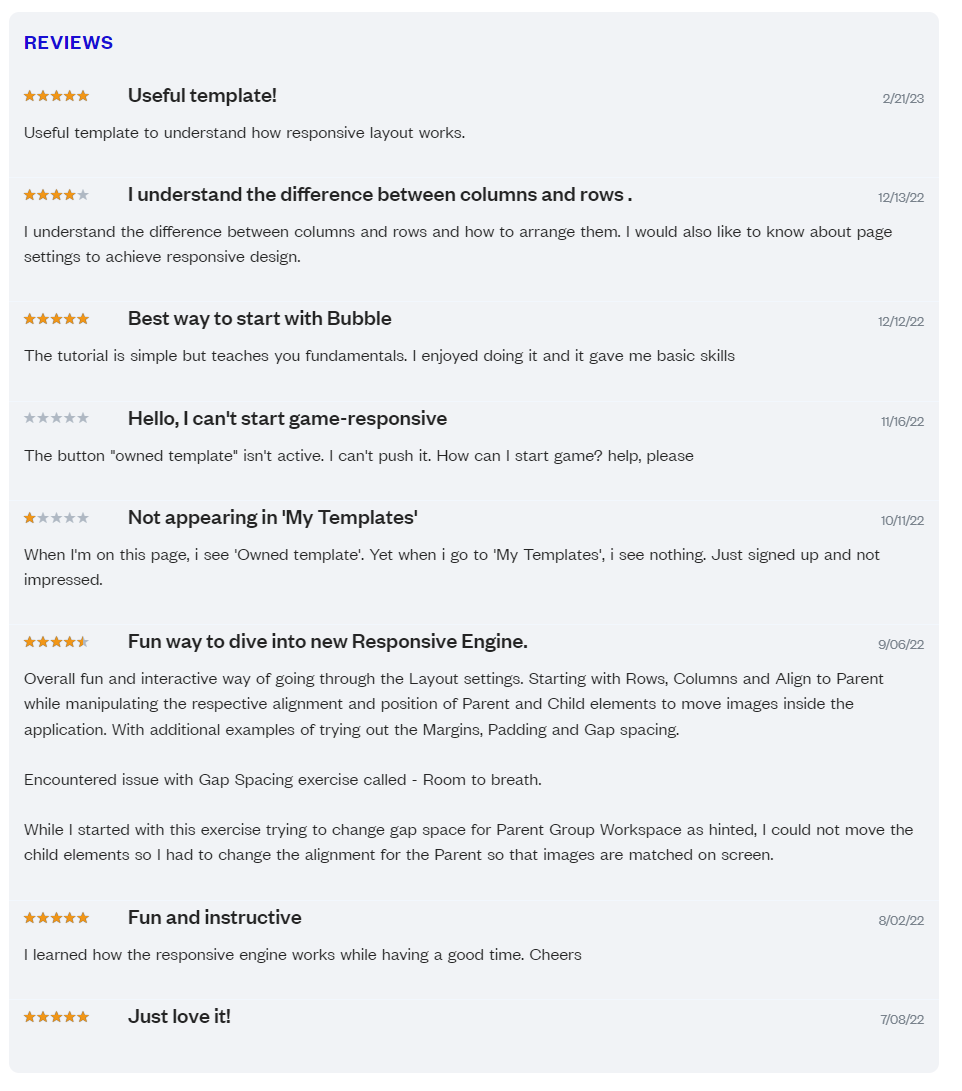Click star rating next to 'Best way to start with Bubble'
This screenshot has width=962, height=1091.
pos(56,319)
